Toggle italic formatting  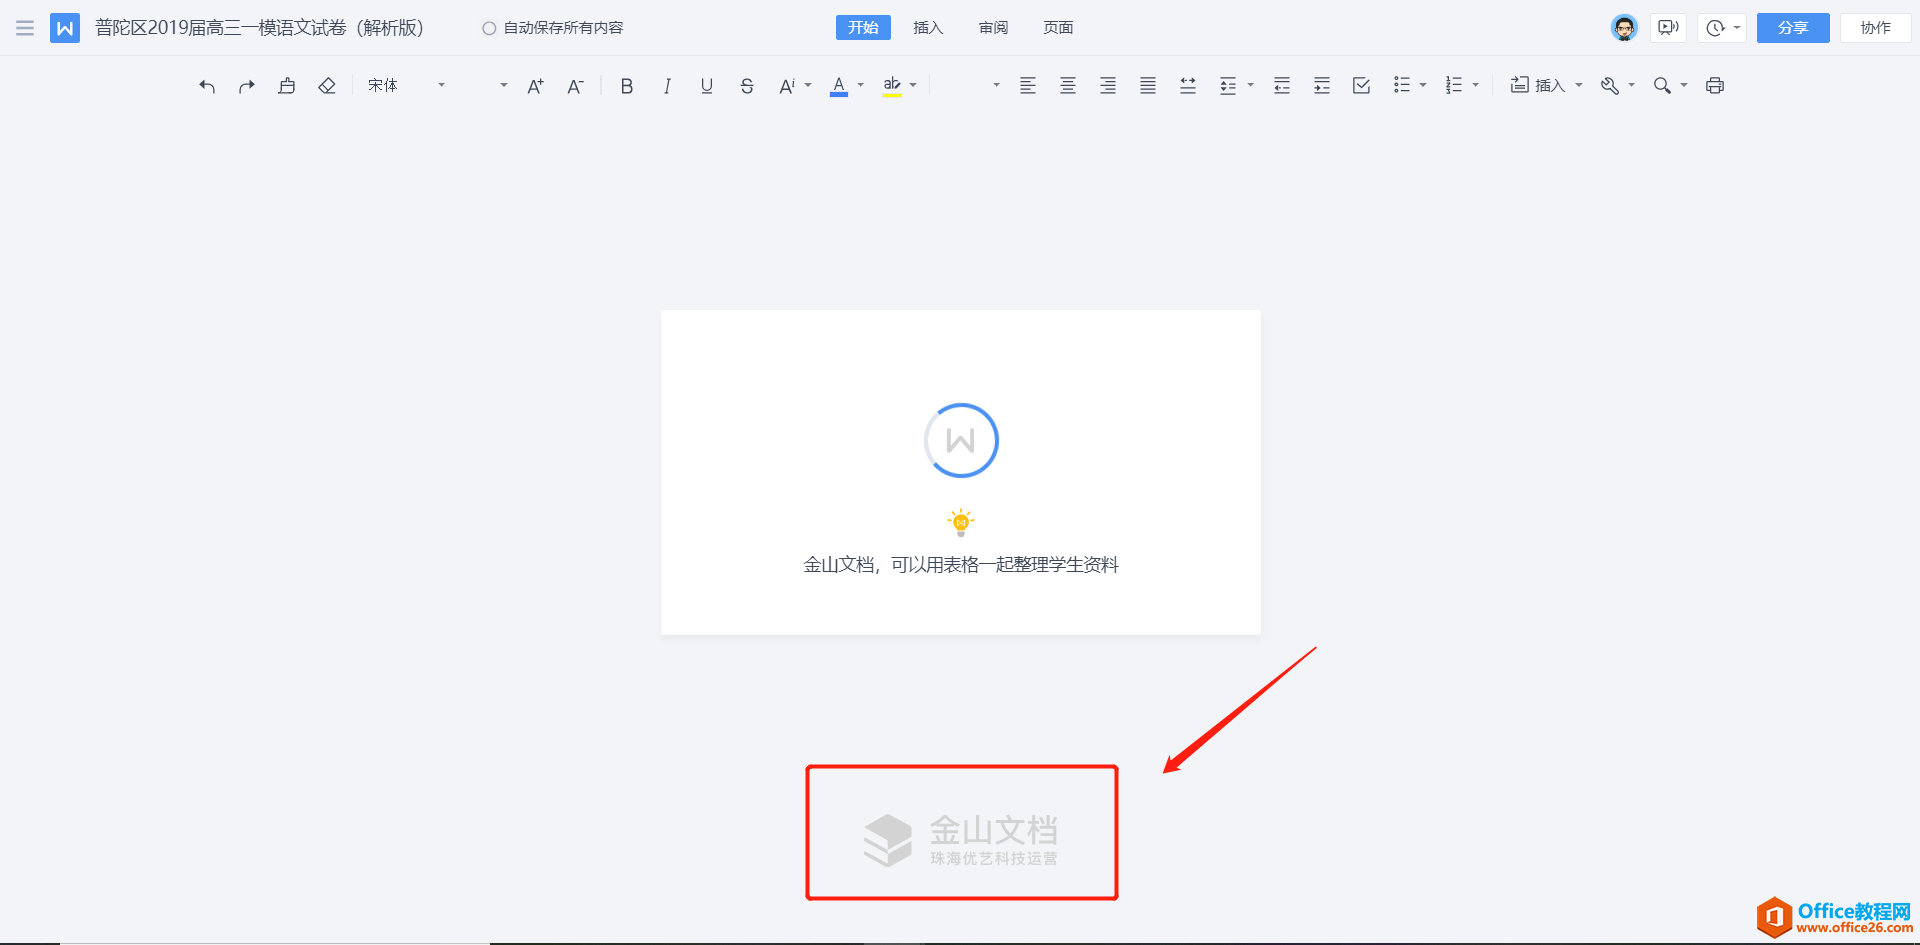667,86
